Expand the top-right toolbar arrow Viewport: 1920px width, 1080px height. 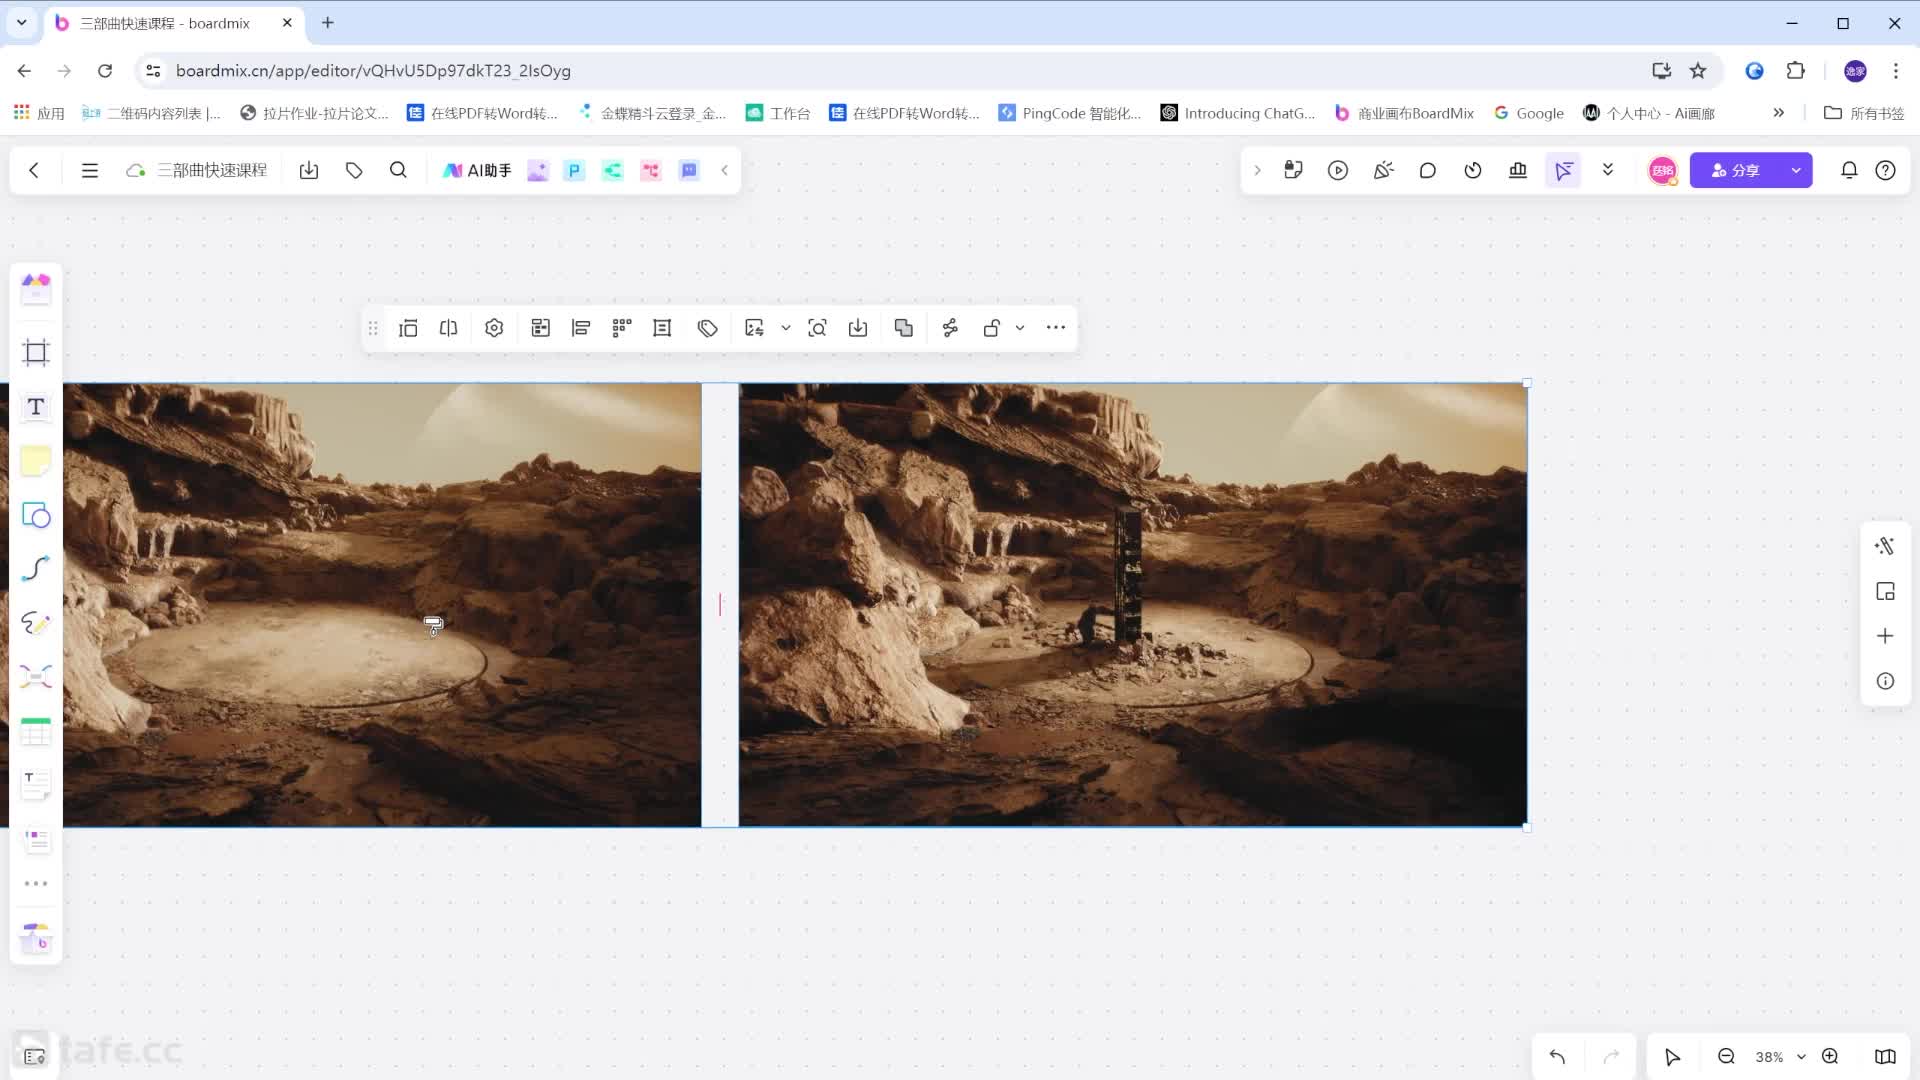(1258, 171)
